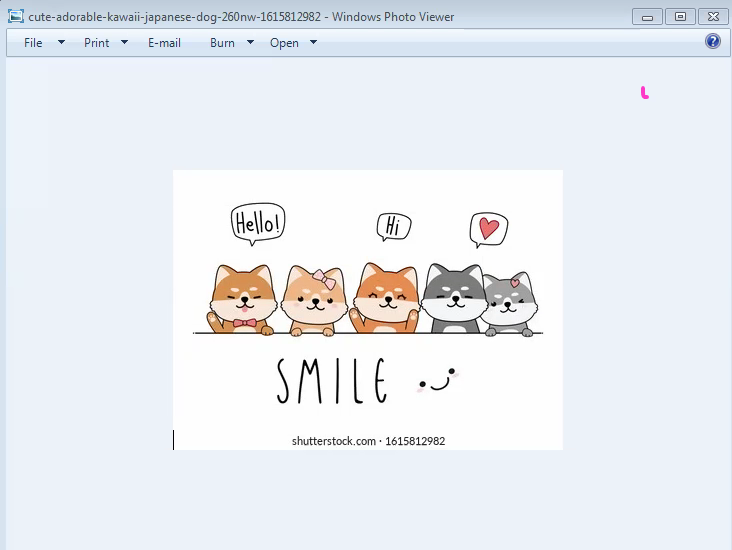
Task: Click the red heart speech bubble
Action: (488, 229)
